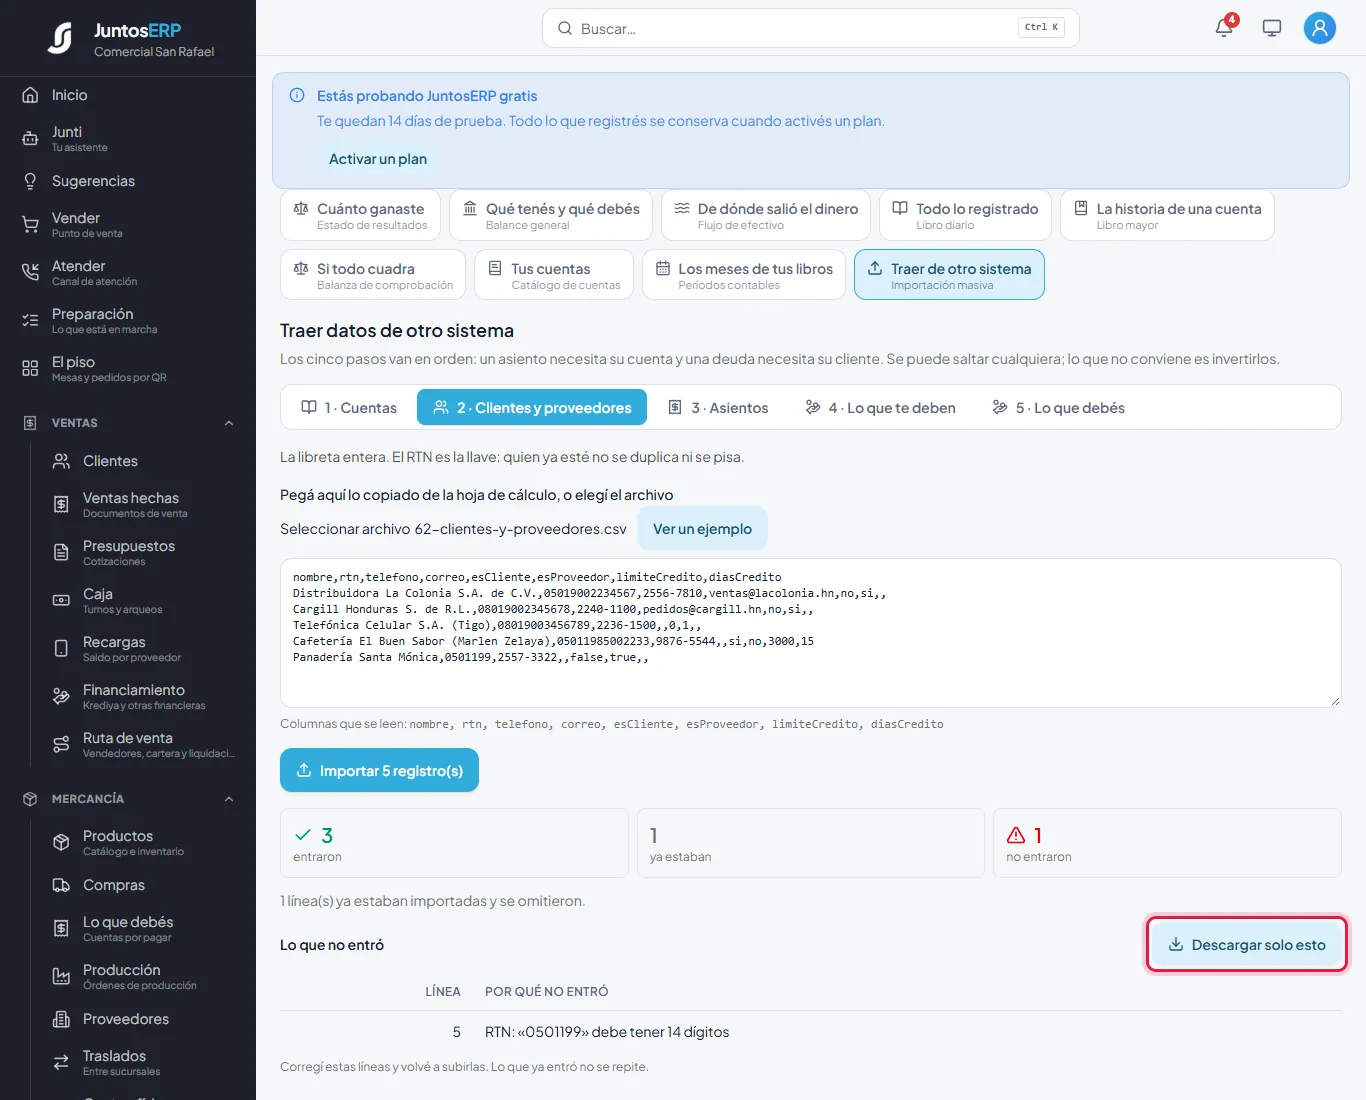Click the monitor display icon in header

point(1272,28)
